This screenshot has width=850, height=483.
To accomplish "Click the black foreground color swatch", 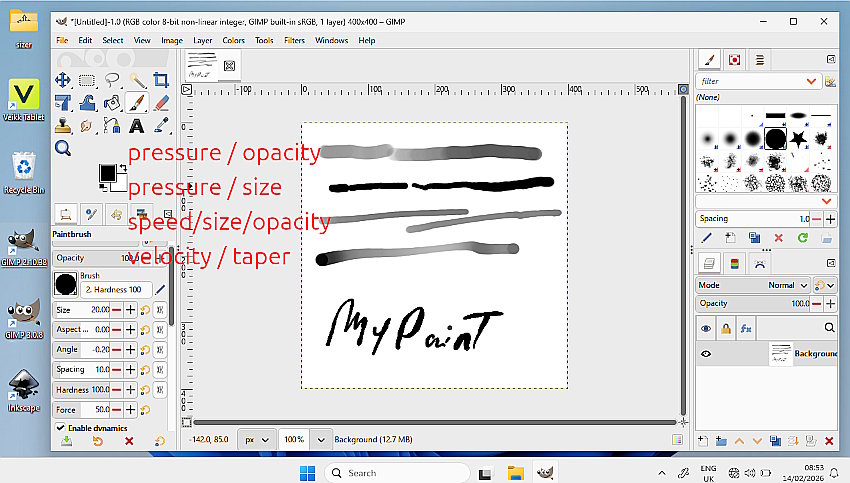I will [106, 174].
